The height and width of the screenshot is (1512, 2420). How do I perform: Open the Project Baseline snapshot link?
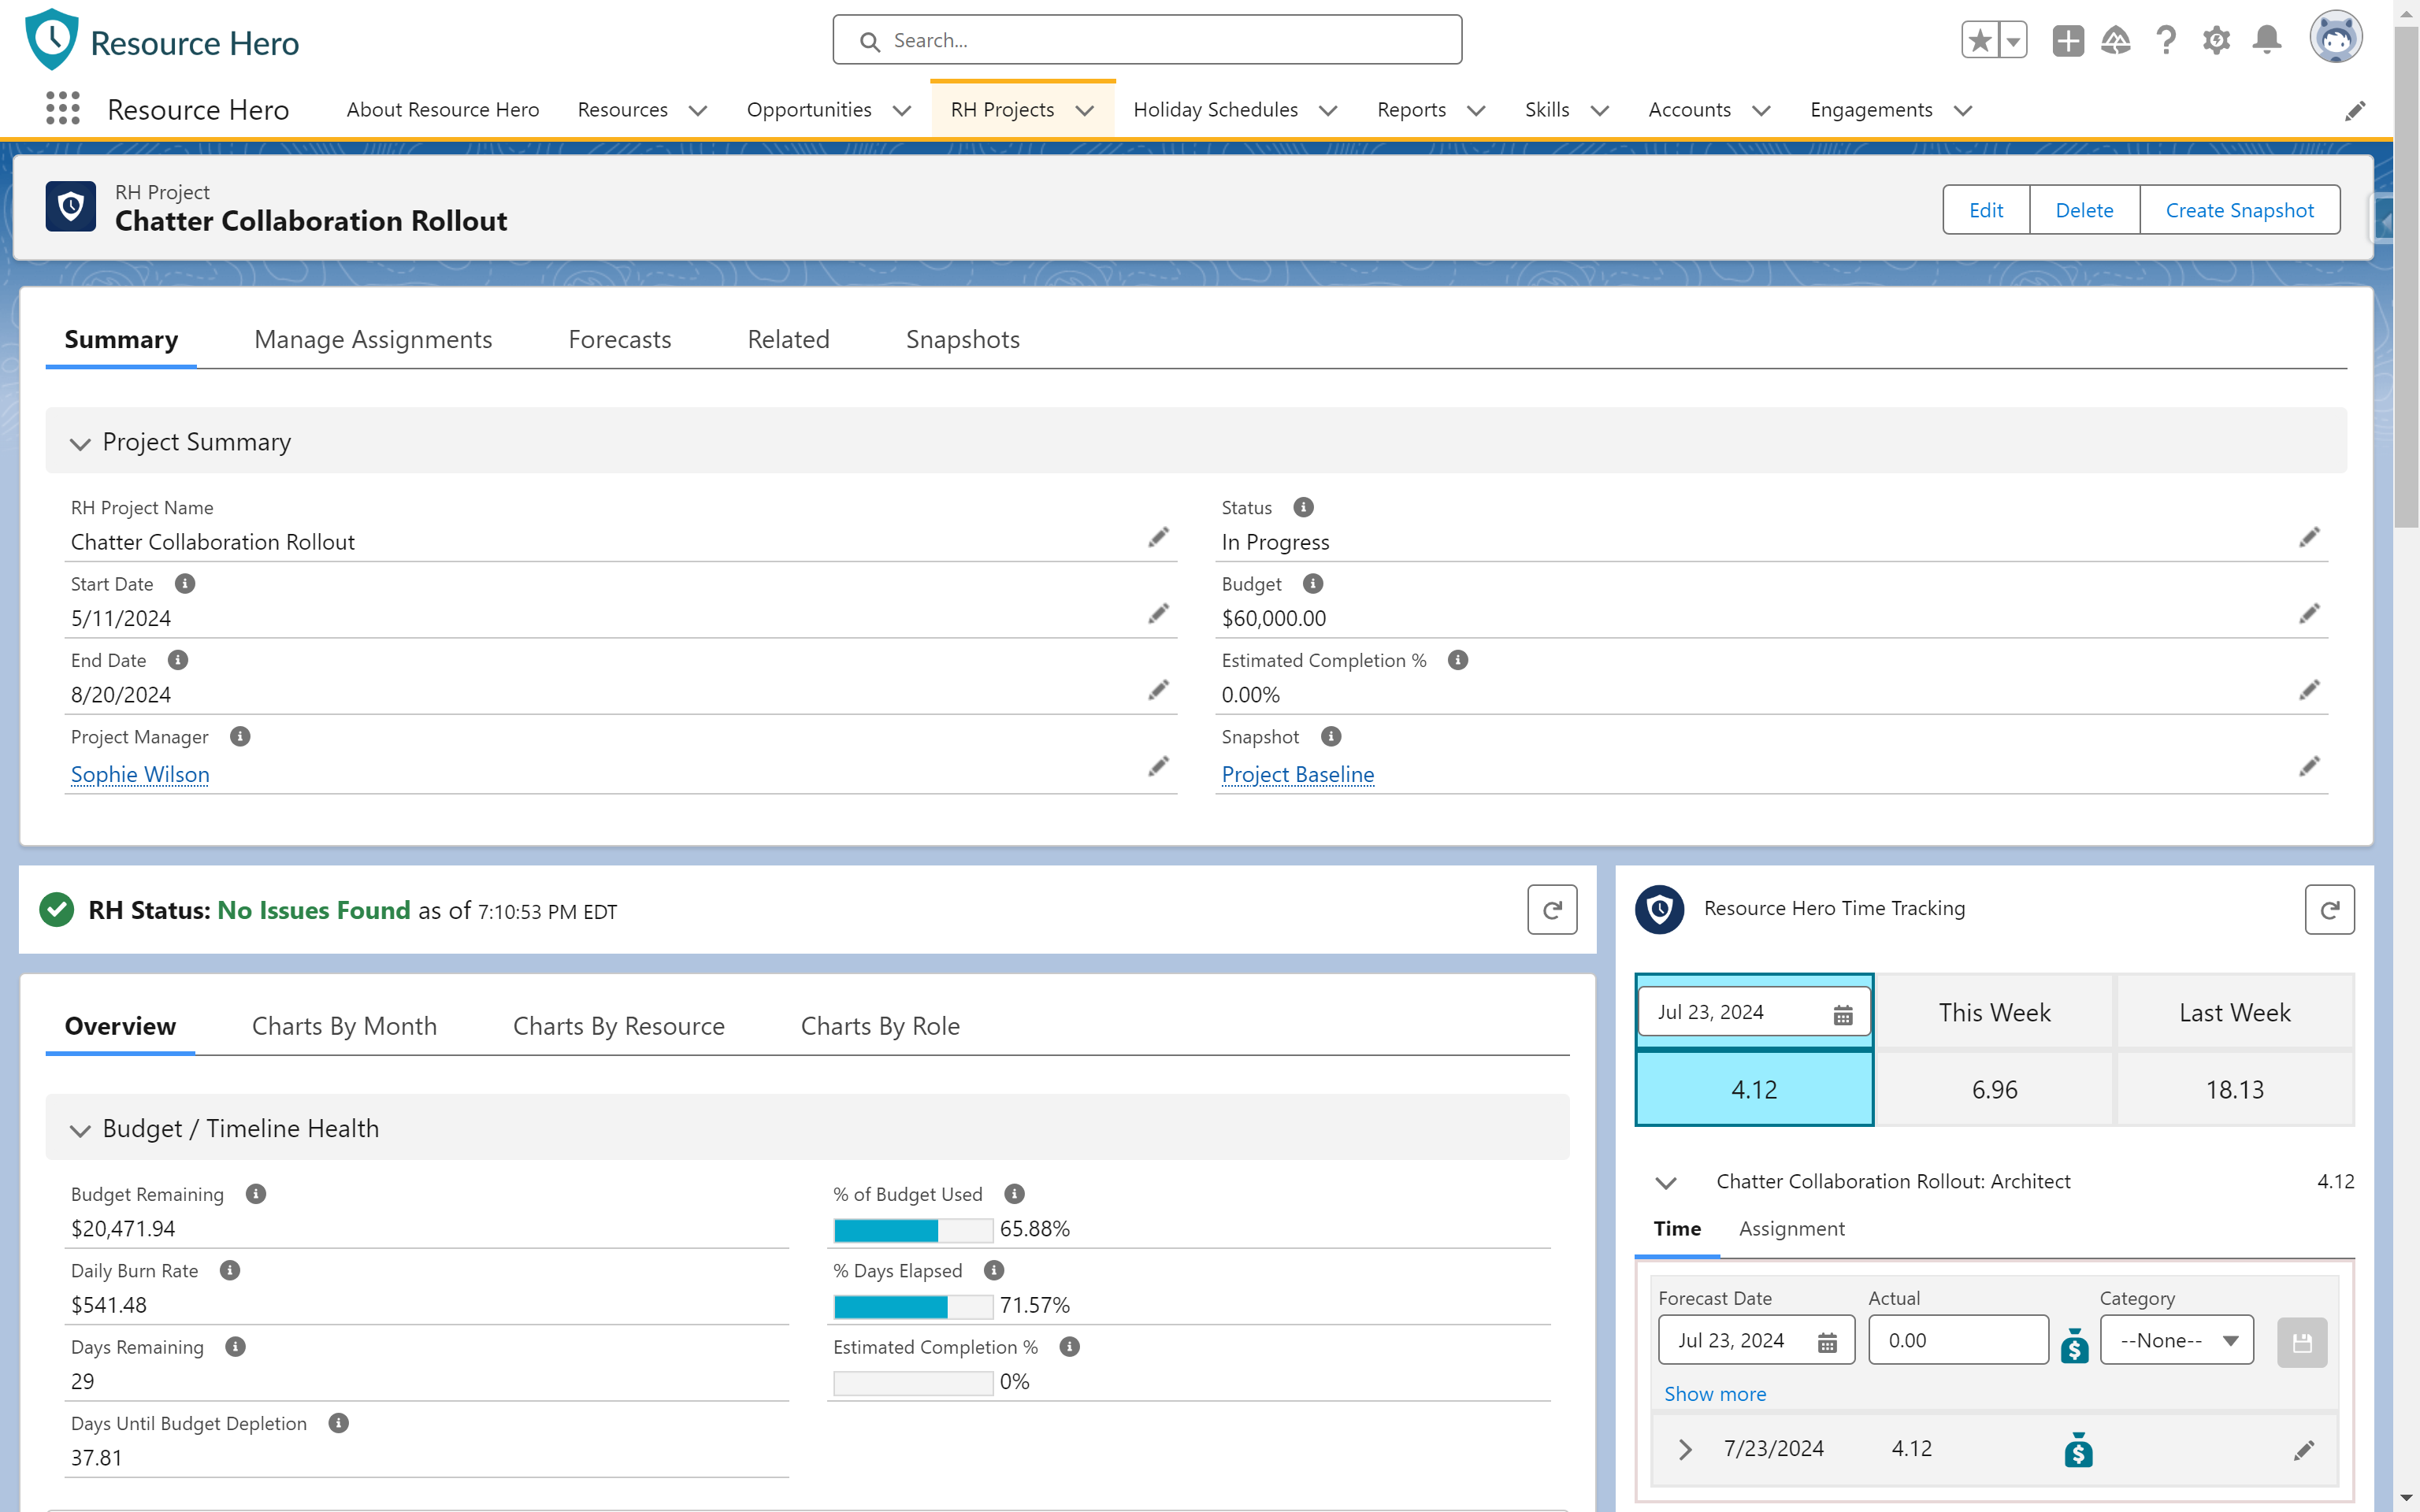click(x=1297, y=774)
